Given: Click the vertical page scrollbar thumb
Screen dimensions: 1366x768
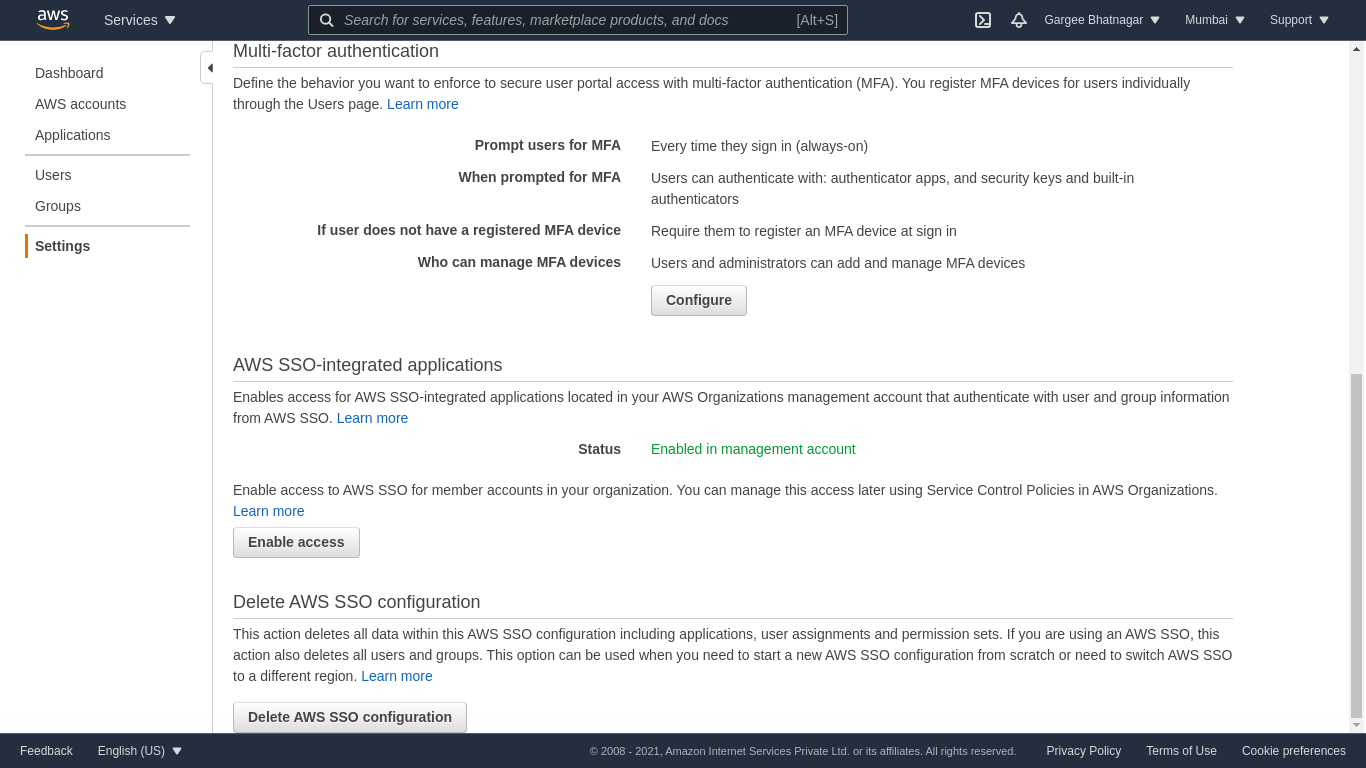Looking at the screenshot, I should click(x=1356, y=546).
